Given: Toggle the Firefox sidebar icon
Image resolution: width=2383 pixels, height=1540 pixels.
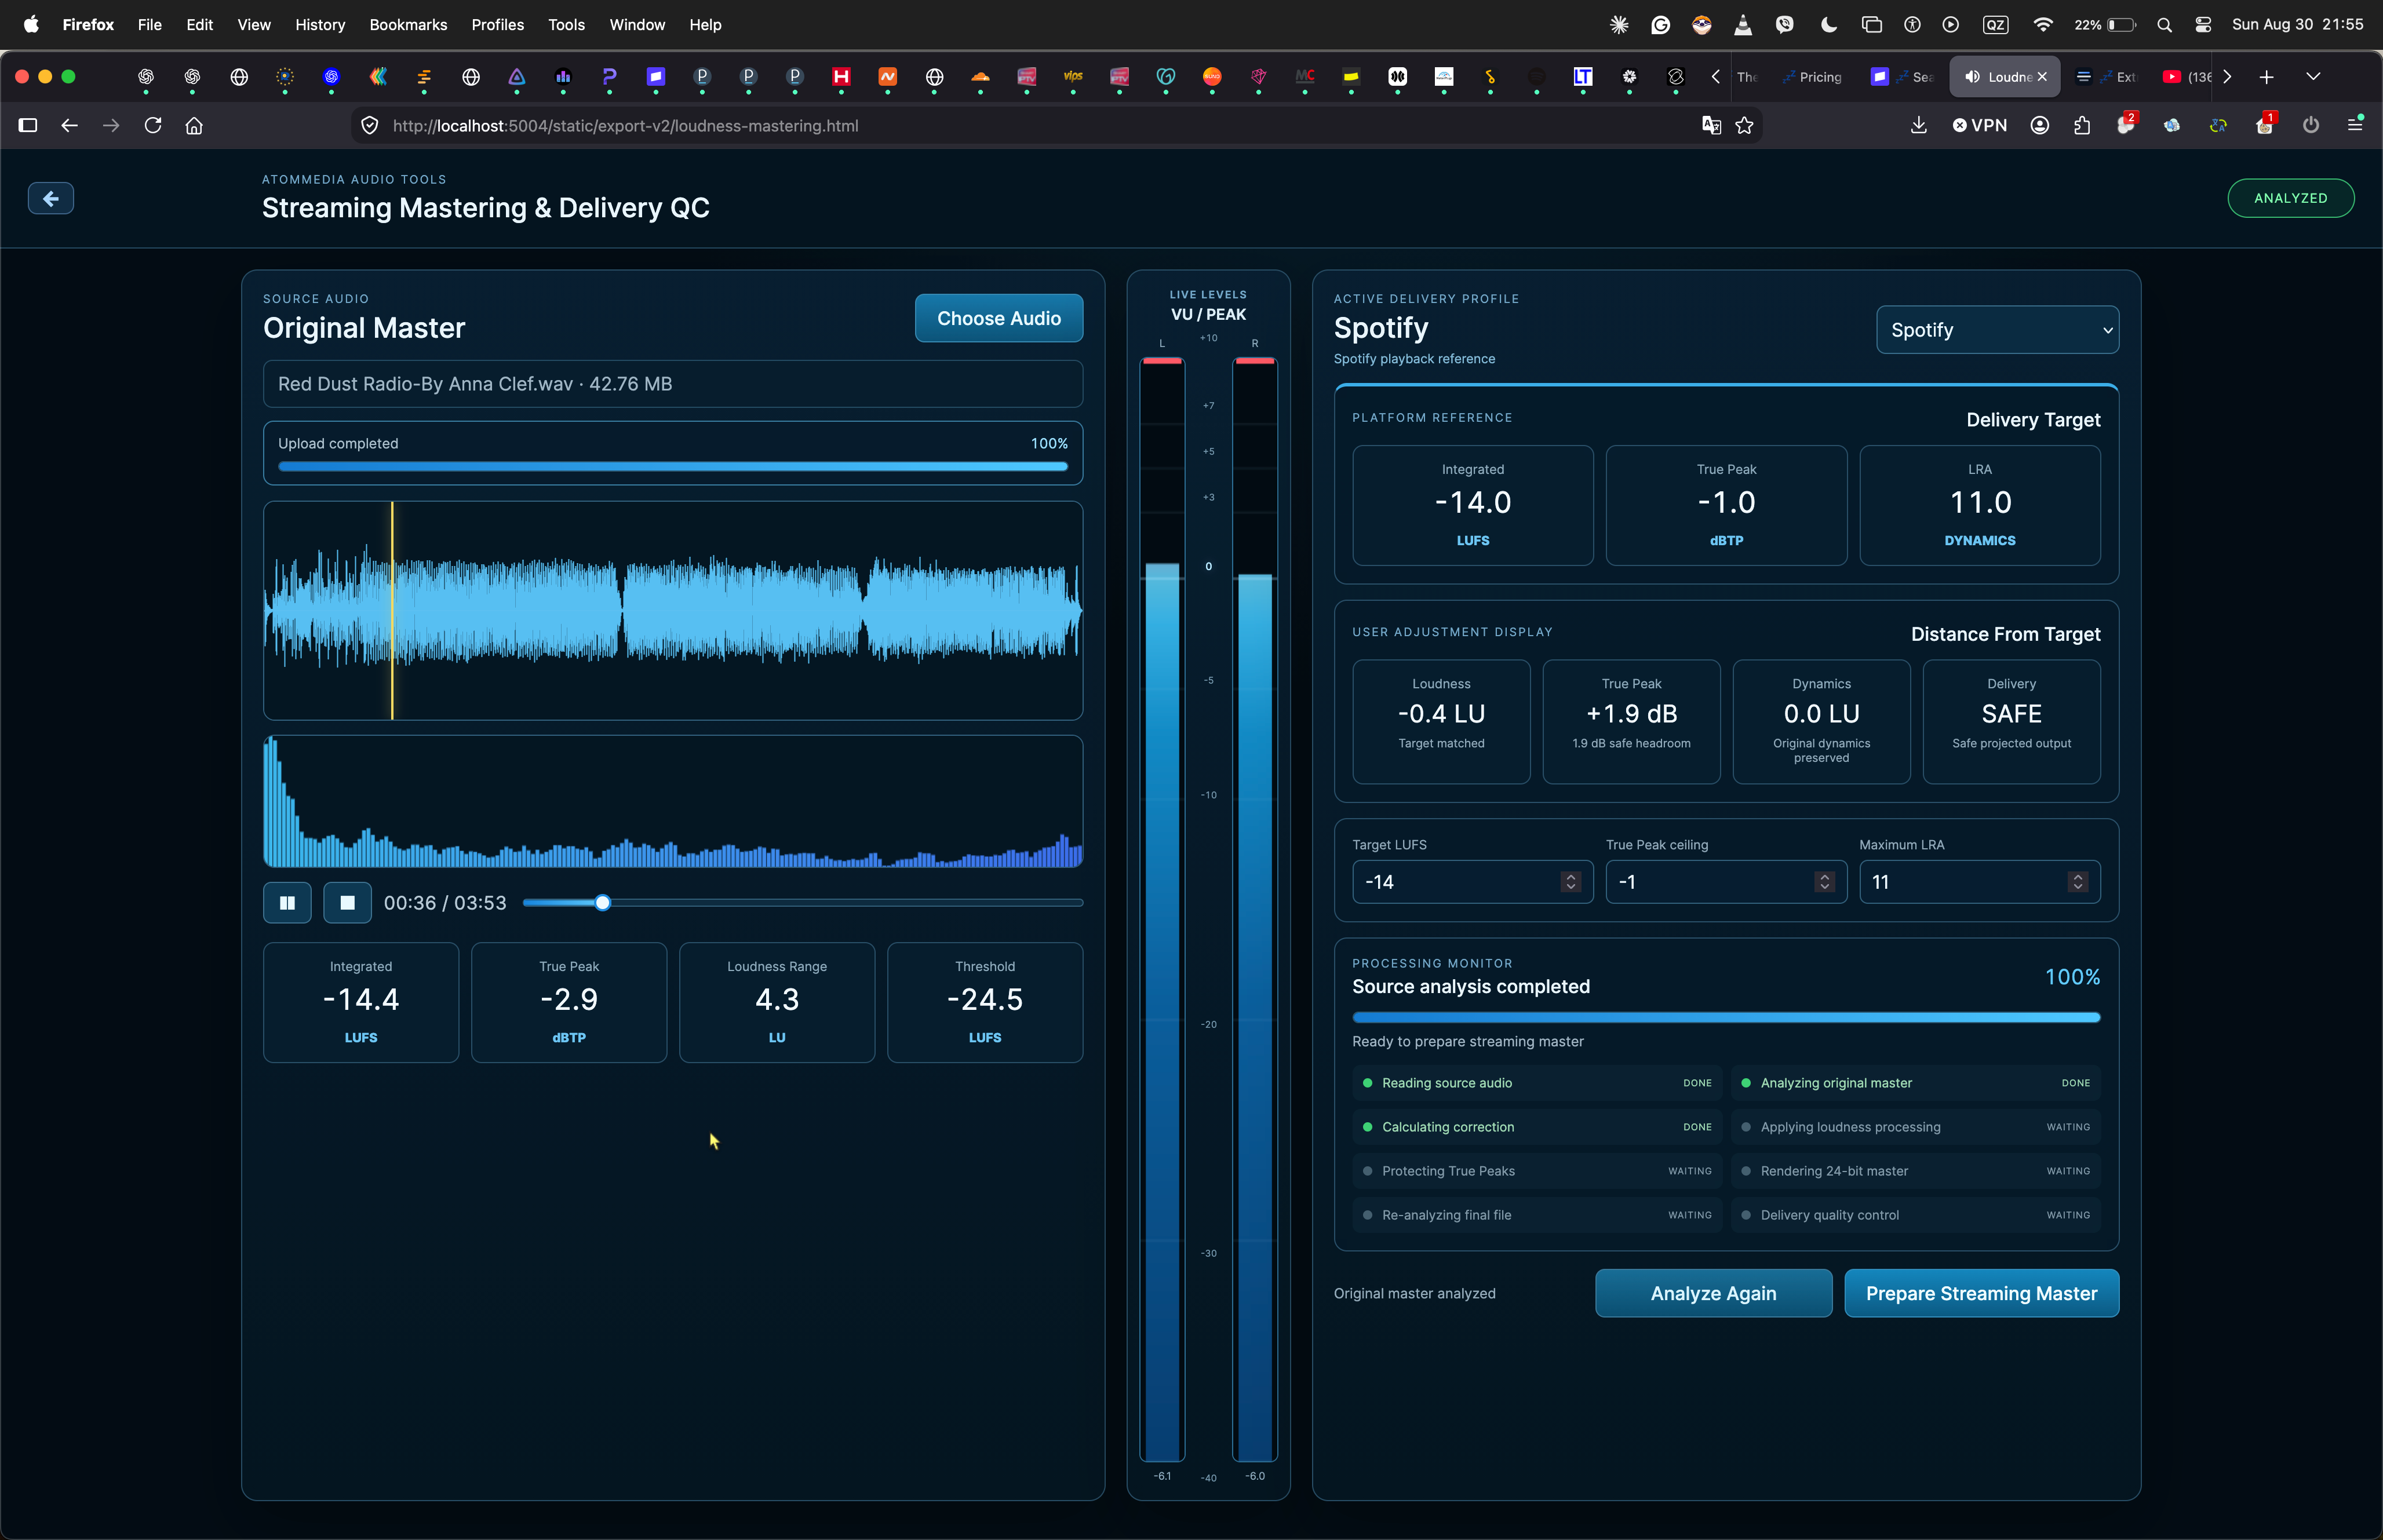Looking at the screenshot, I should 28,125.
